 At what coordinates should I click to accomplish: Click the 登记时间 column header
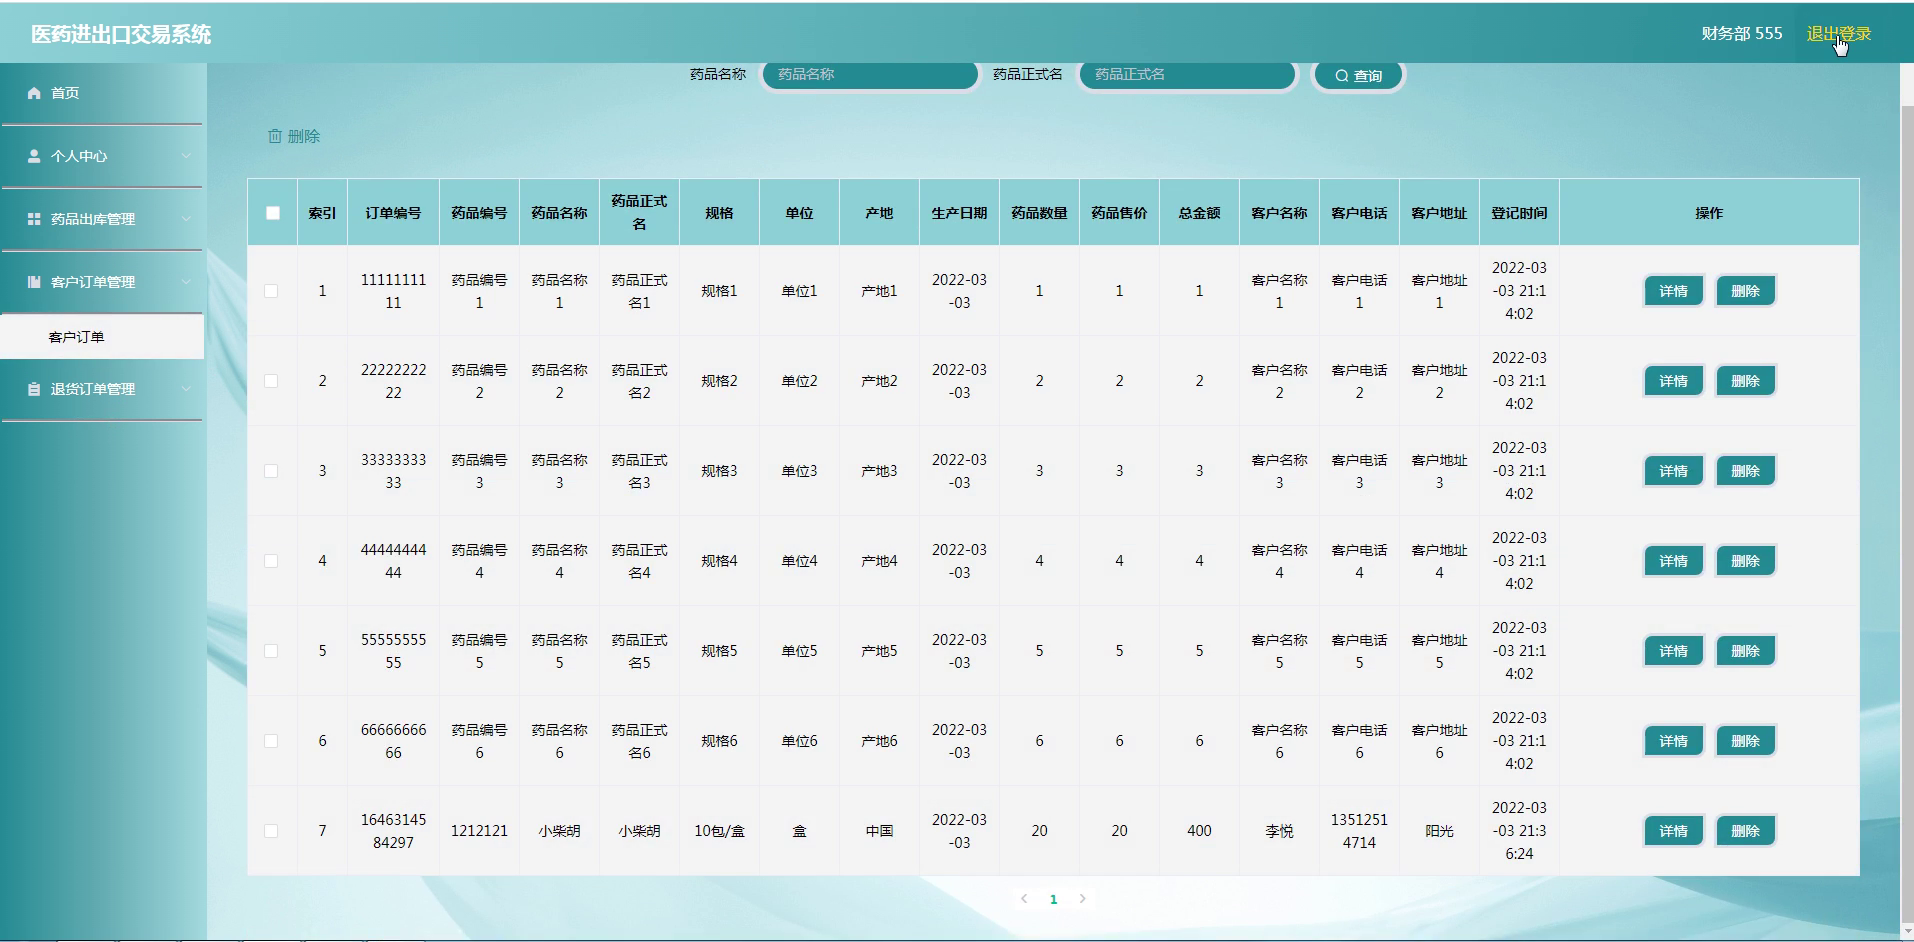click(1519, 213)
